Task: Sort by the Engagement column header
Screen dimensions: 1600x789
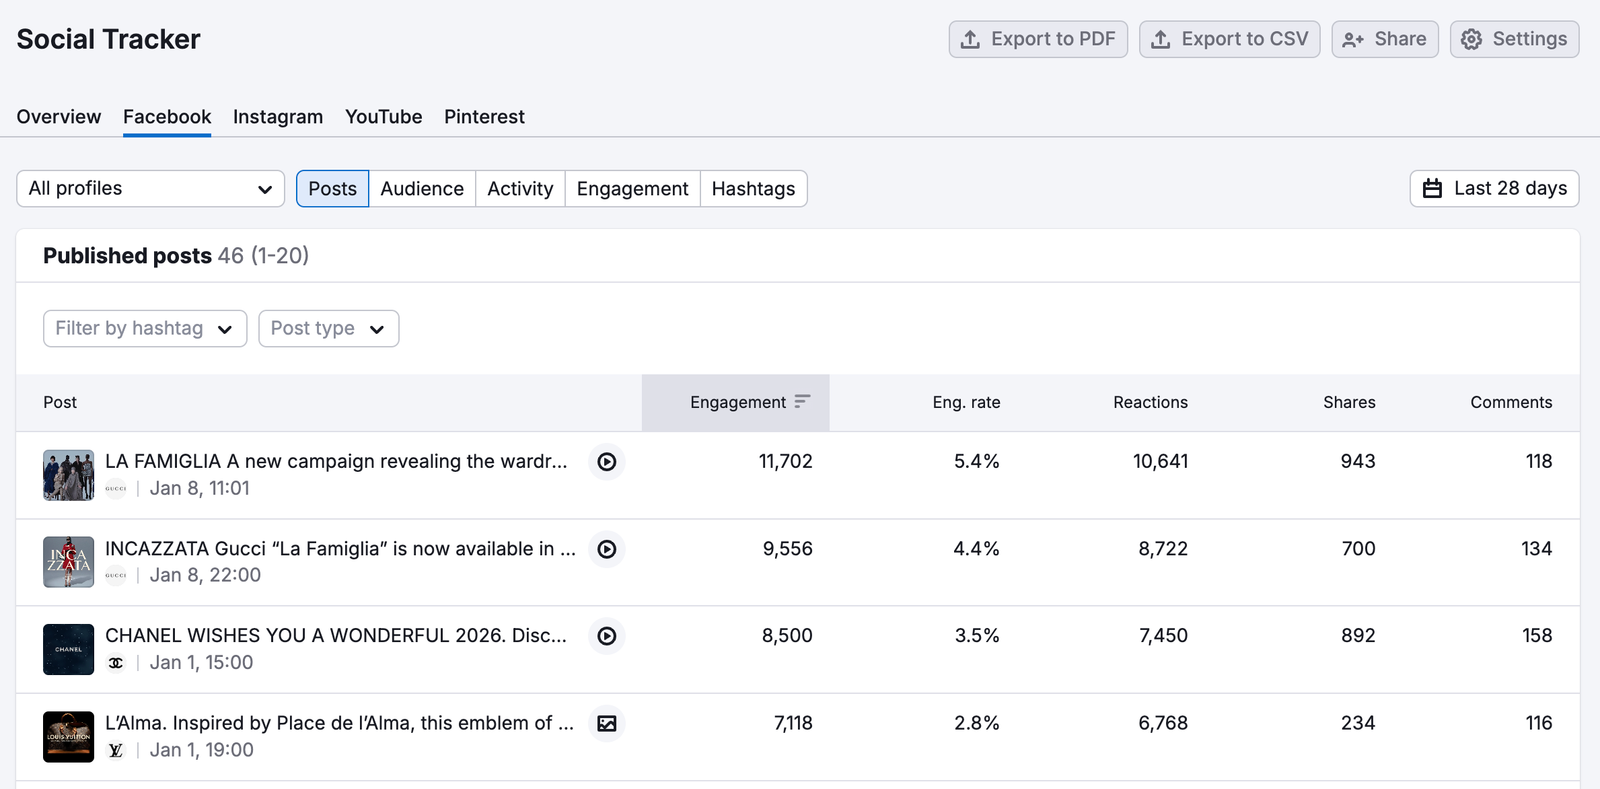Action: click(x=736, y=402)
